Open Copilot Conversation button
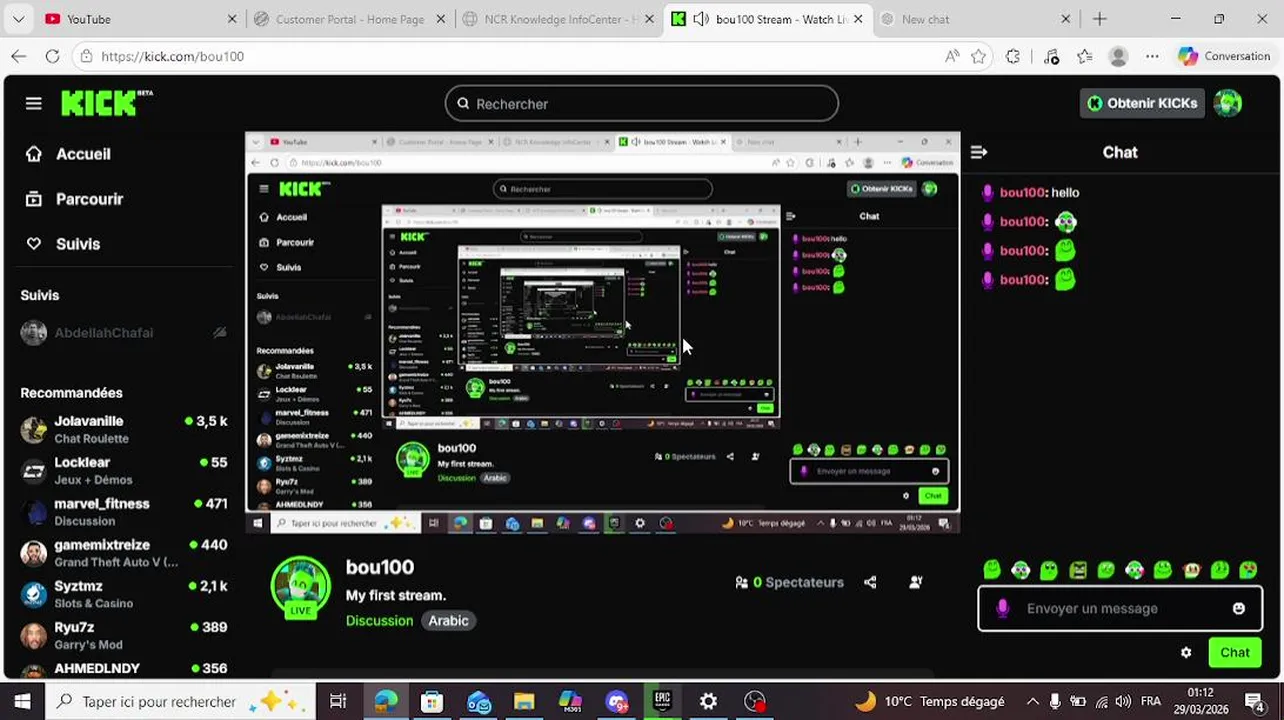This screenshot has width=1284, height=720. point(1224,56)
